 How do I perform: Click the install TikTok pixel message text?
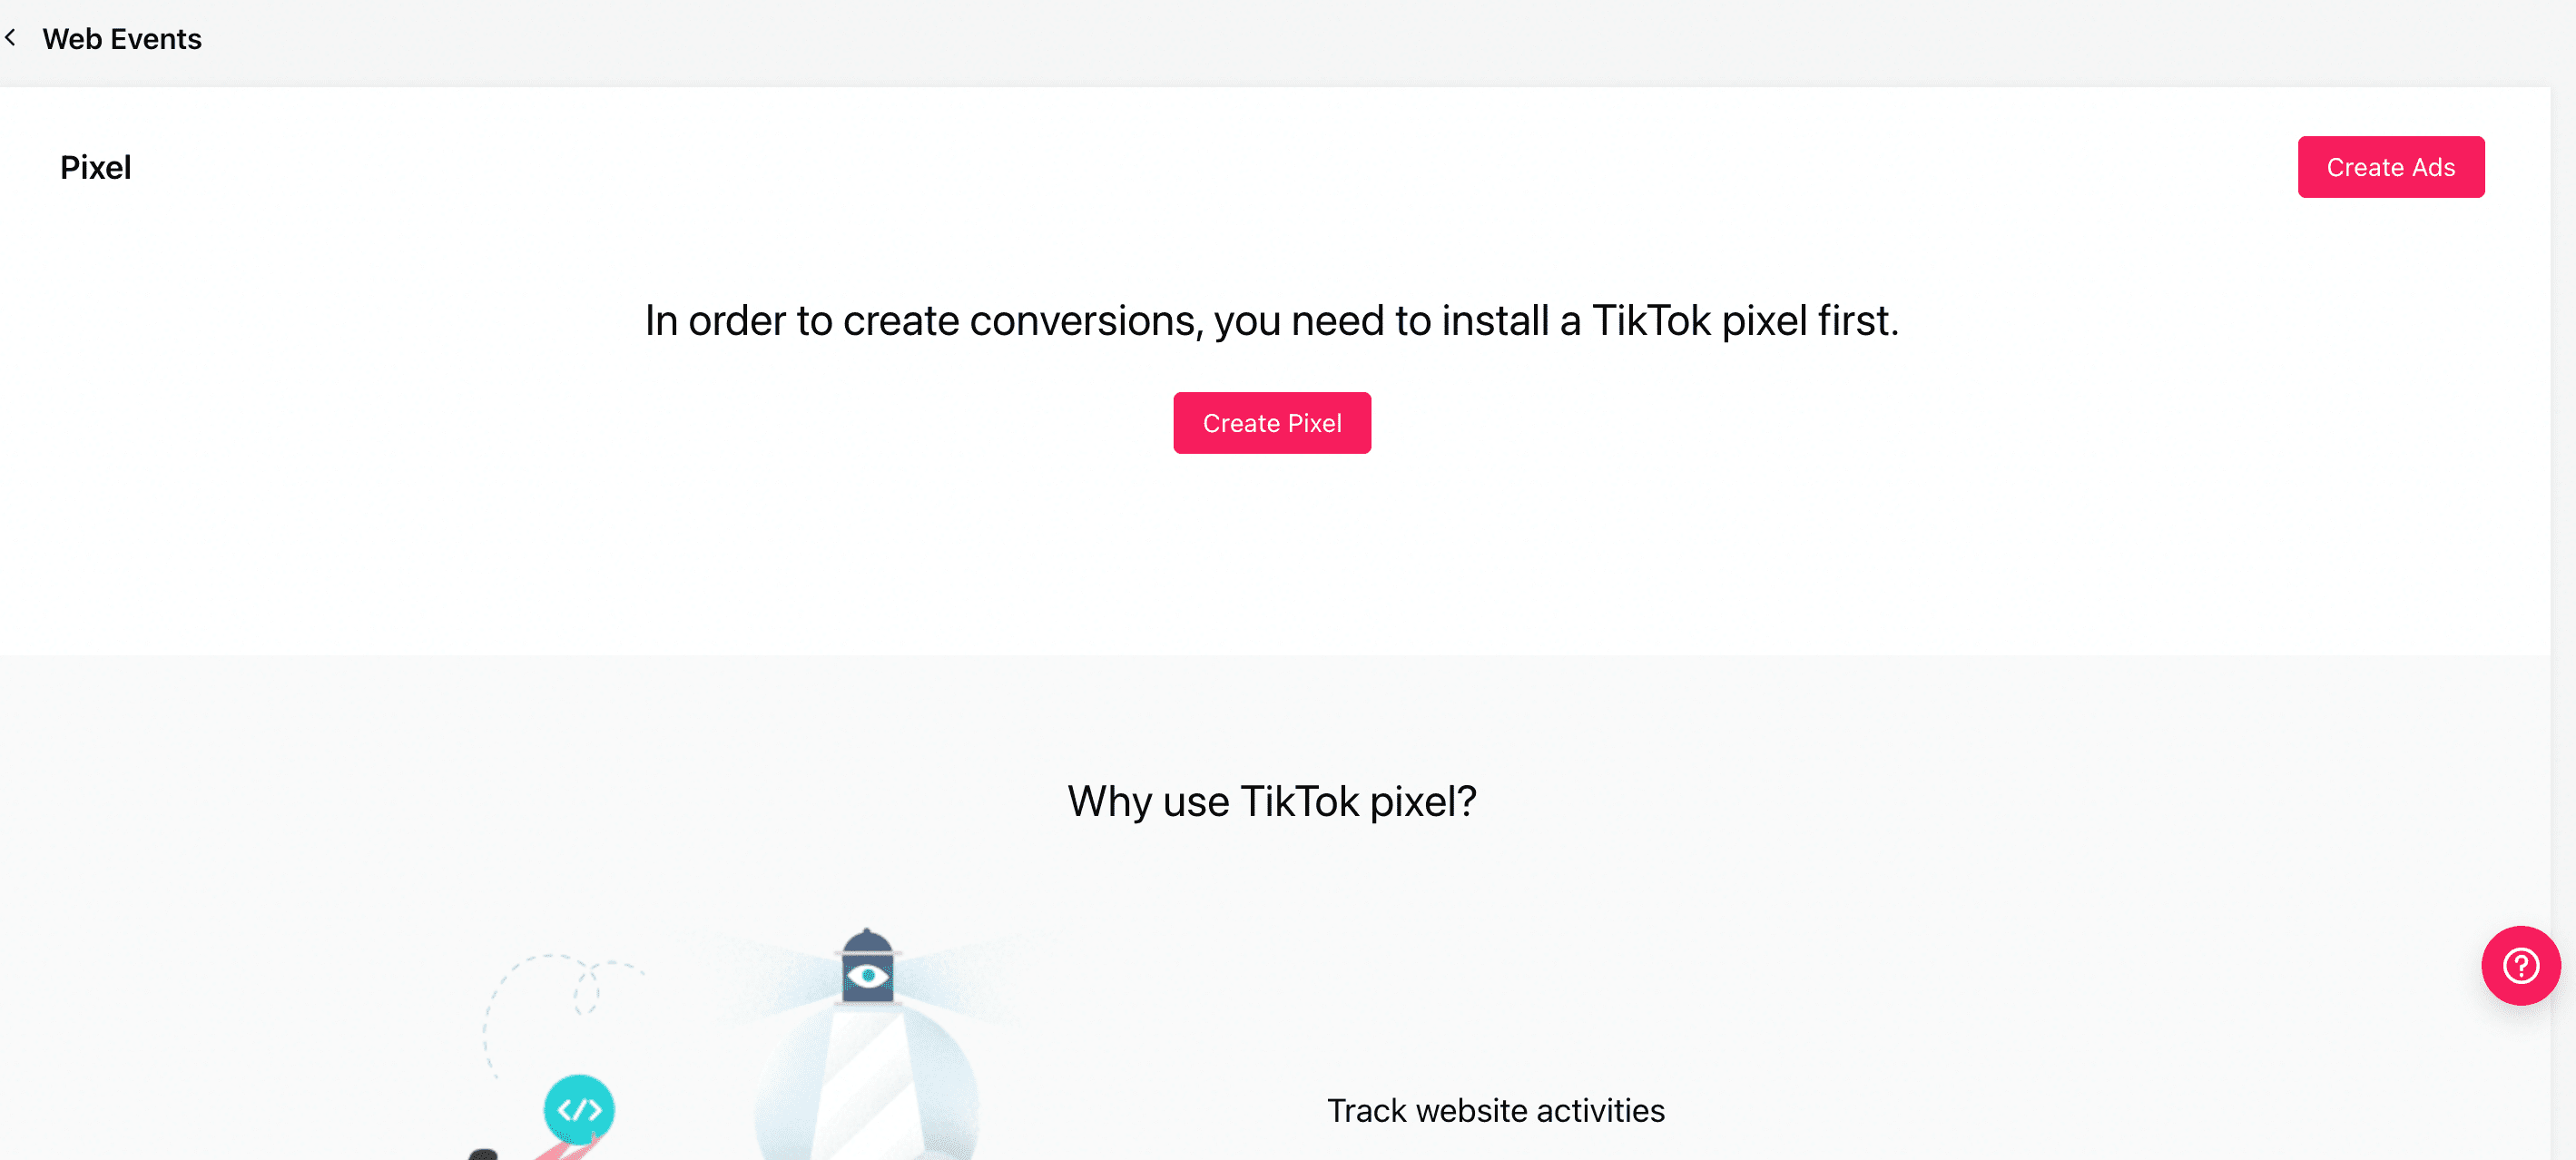click(x=1271, y=321)
